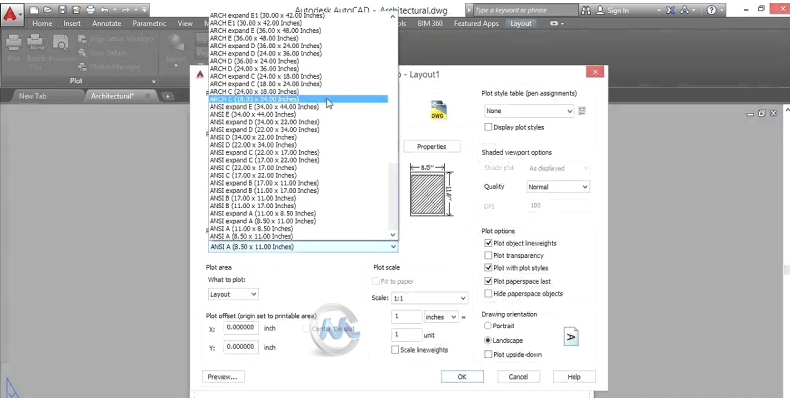Toggle Plot transparency checkbox
The width and height of the screenshot is (790, 398).
[x=488, y=255]
